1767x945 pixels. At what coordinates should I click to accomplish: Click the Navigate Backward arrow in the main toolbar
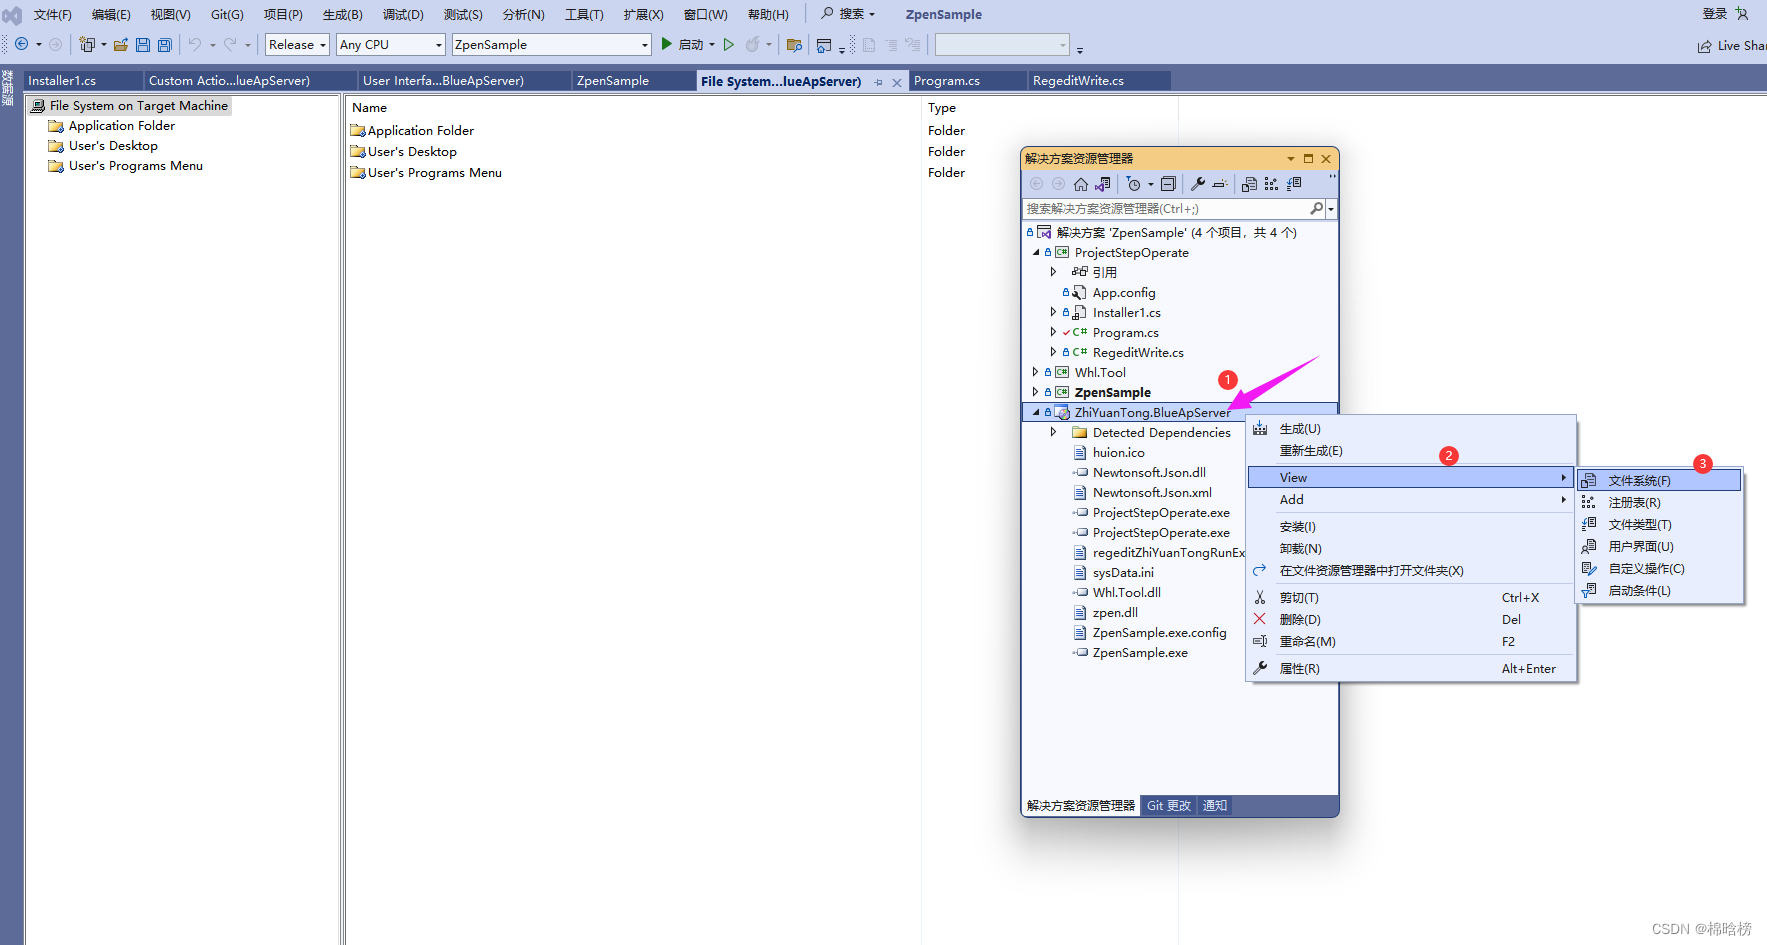coord(21,44)
